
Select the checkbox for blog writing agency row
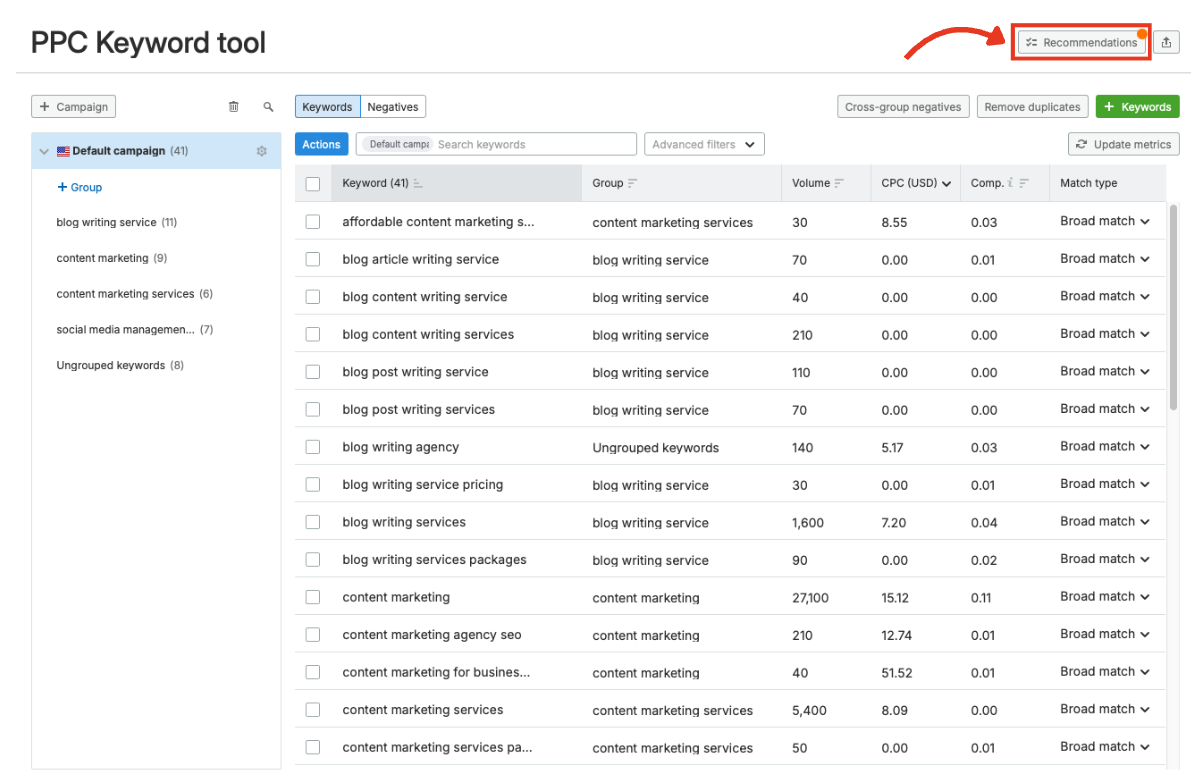(x=313, y=446)
